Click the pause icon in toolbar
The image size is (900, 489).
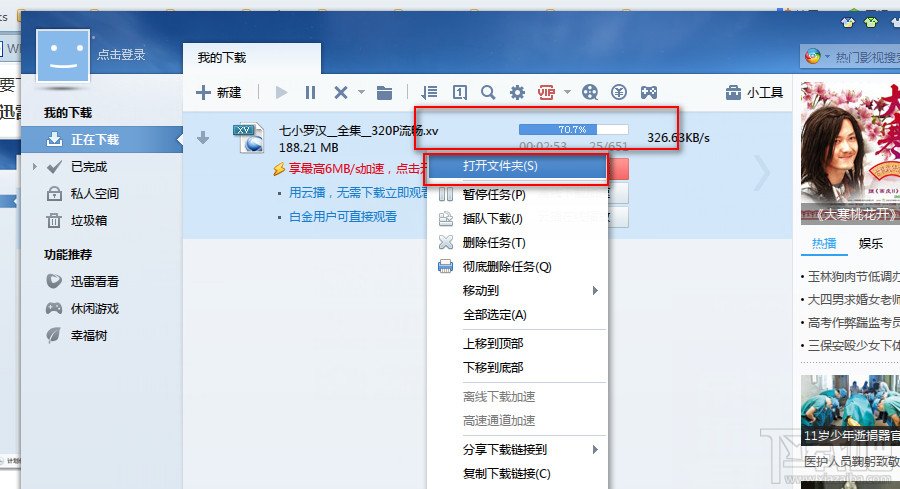(x=310, y=93)
